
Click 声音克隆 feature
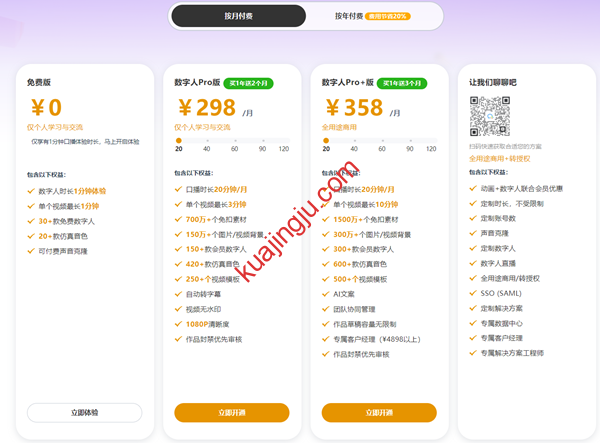pos(494,233)
